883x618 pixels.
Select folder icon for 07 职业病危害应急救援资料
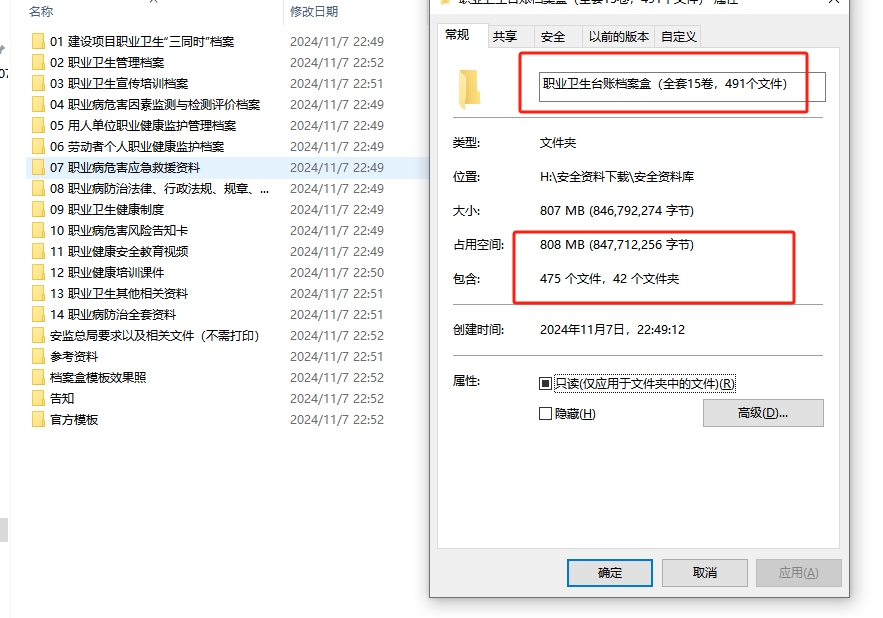click(x=38, y=167)
